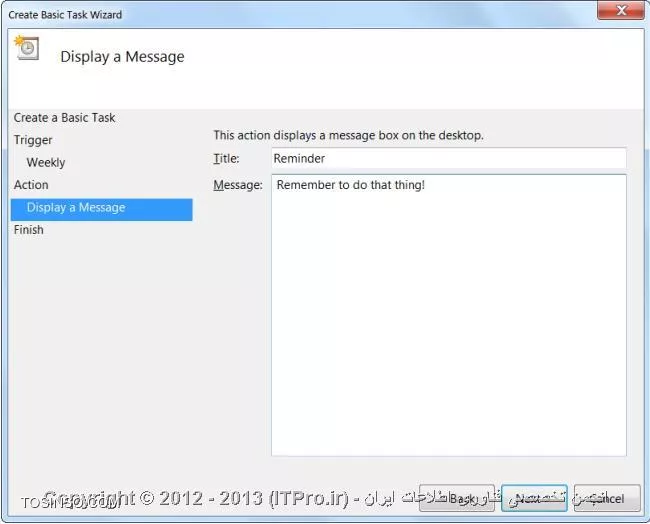Click the Cancel button

point(607,498)
